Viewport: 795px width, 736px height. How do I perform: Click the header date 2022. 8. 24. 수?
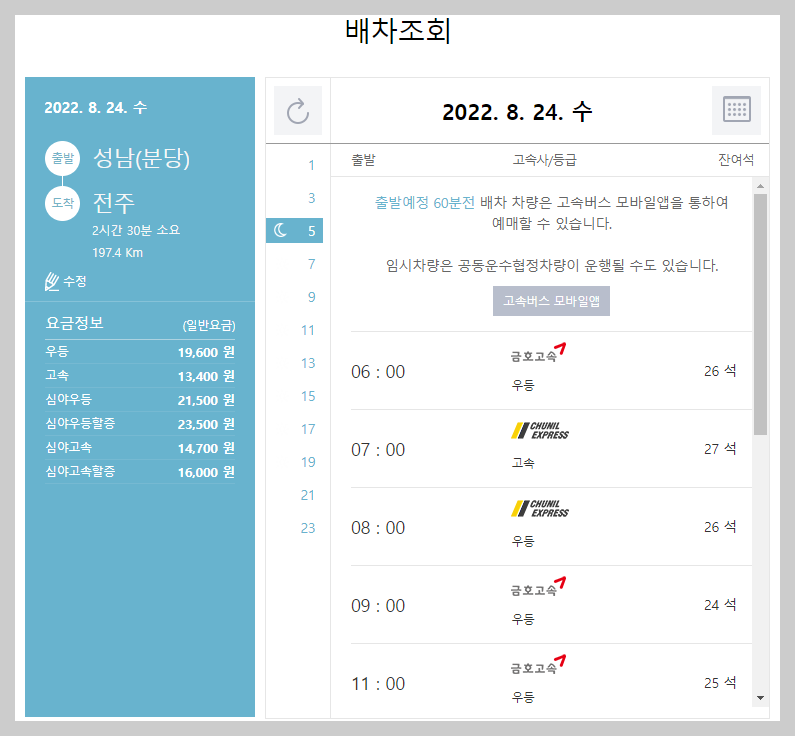click(517, 112)
